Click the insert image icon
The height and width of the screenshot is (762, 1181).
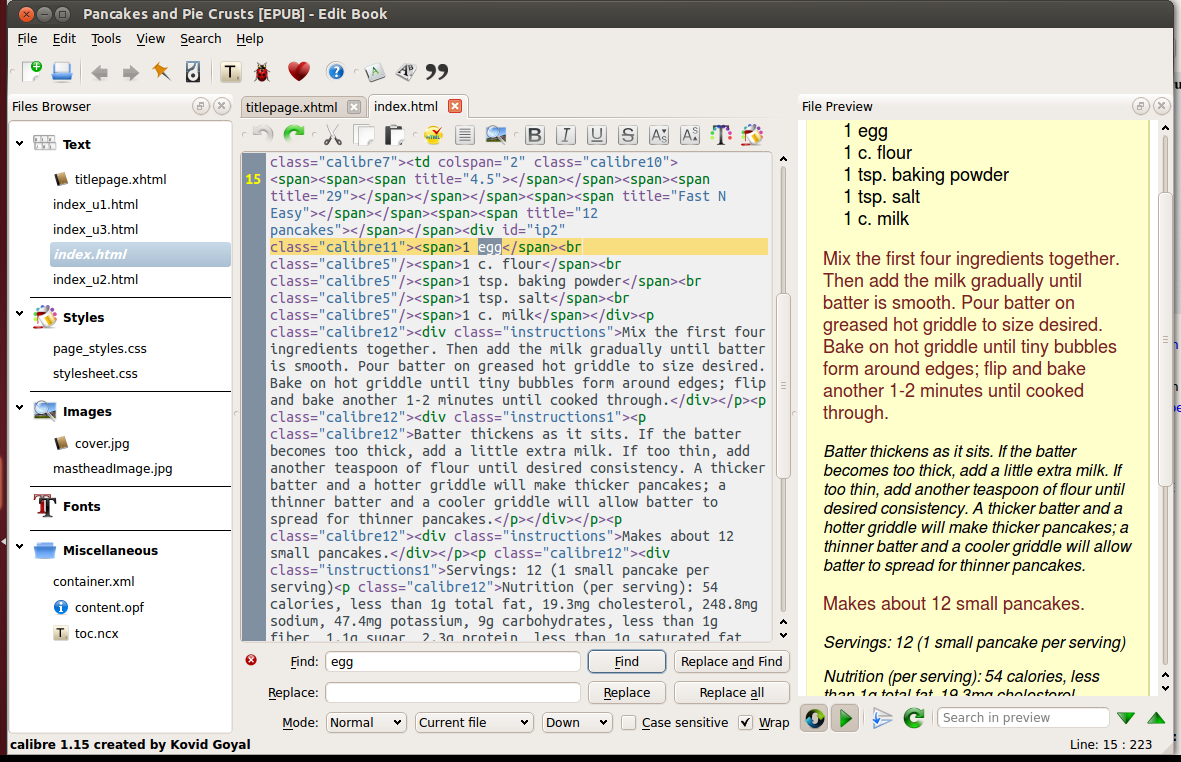[x=495, y=135]
